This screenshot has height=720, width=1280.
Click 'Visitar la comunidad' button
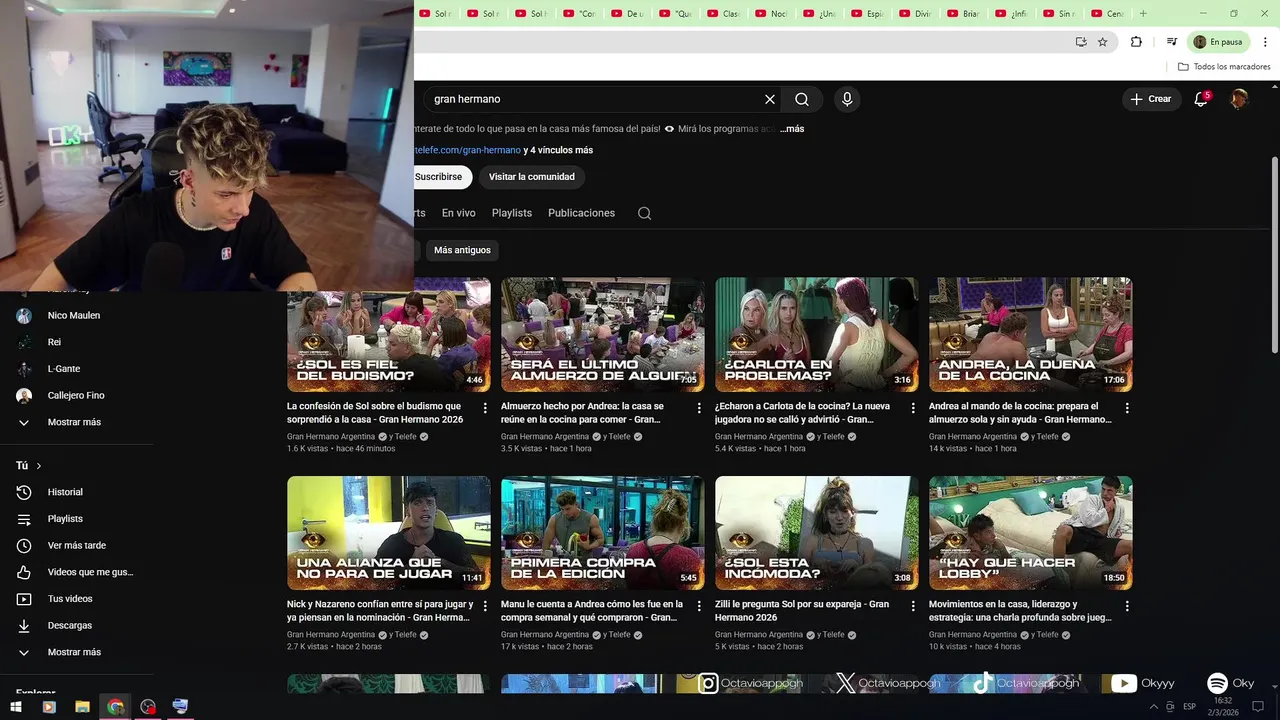pos(532,177)
